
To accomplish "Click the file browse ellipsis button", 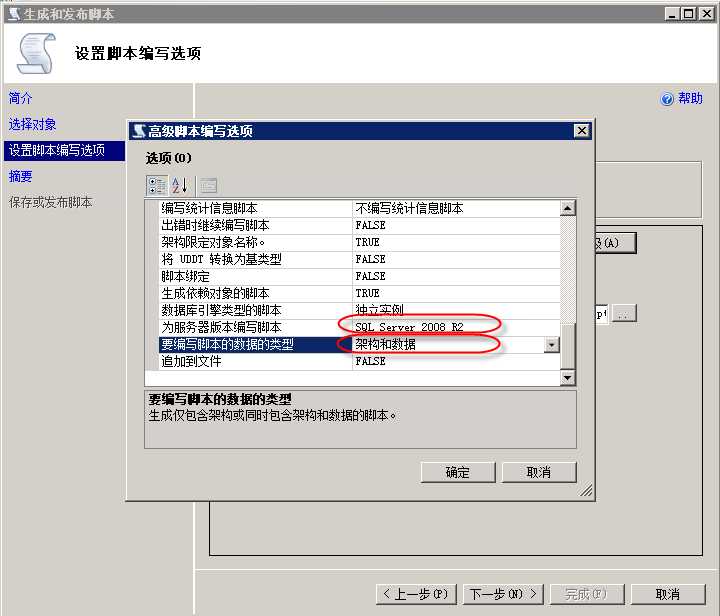I will [x=624, y=314].
